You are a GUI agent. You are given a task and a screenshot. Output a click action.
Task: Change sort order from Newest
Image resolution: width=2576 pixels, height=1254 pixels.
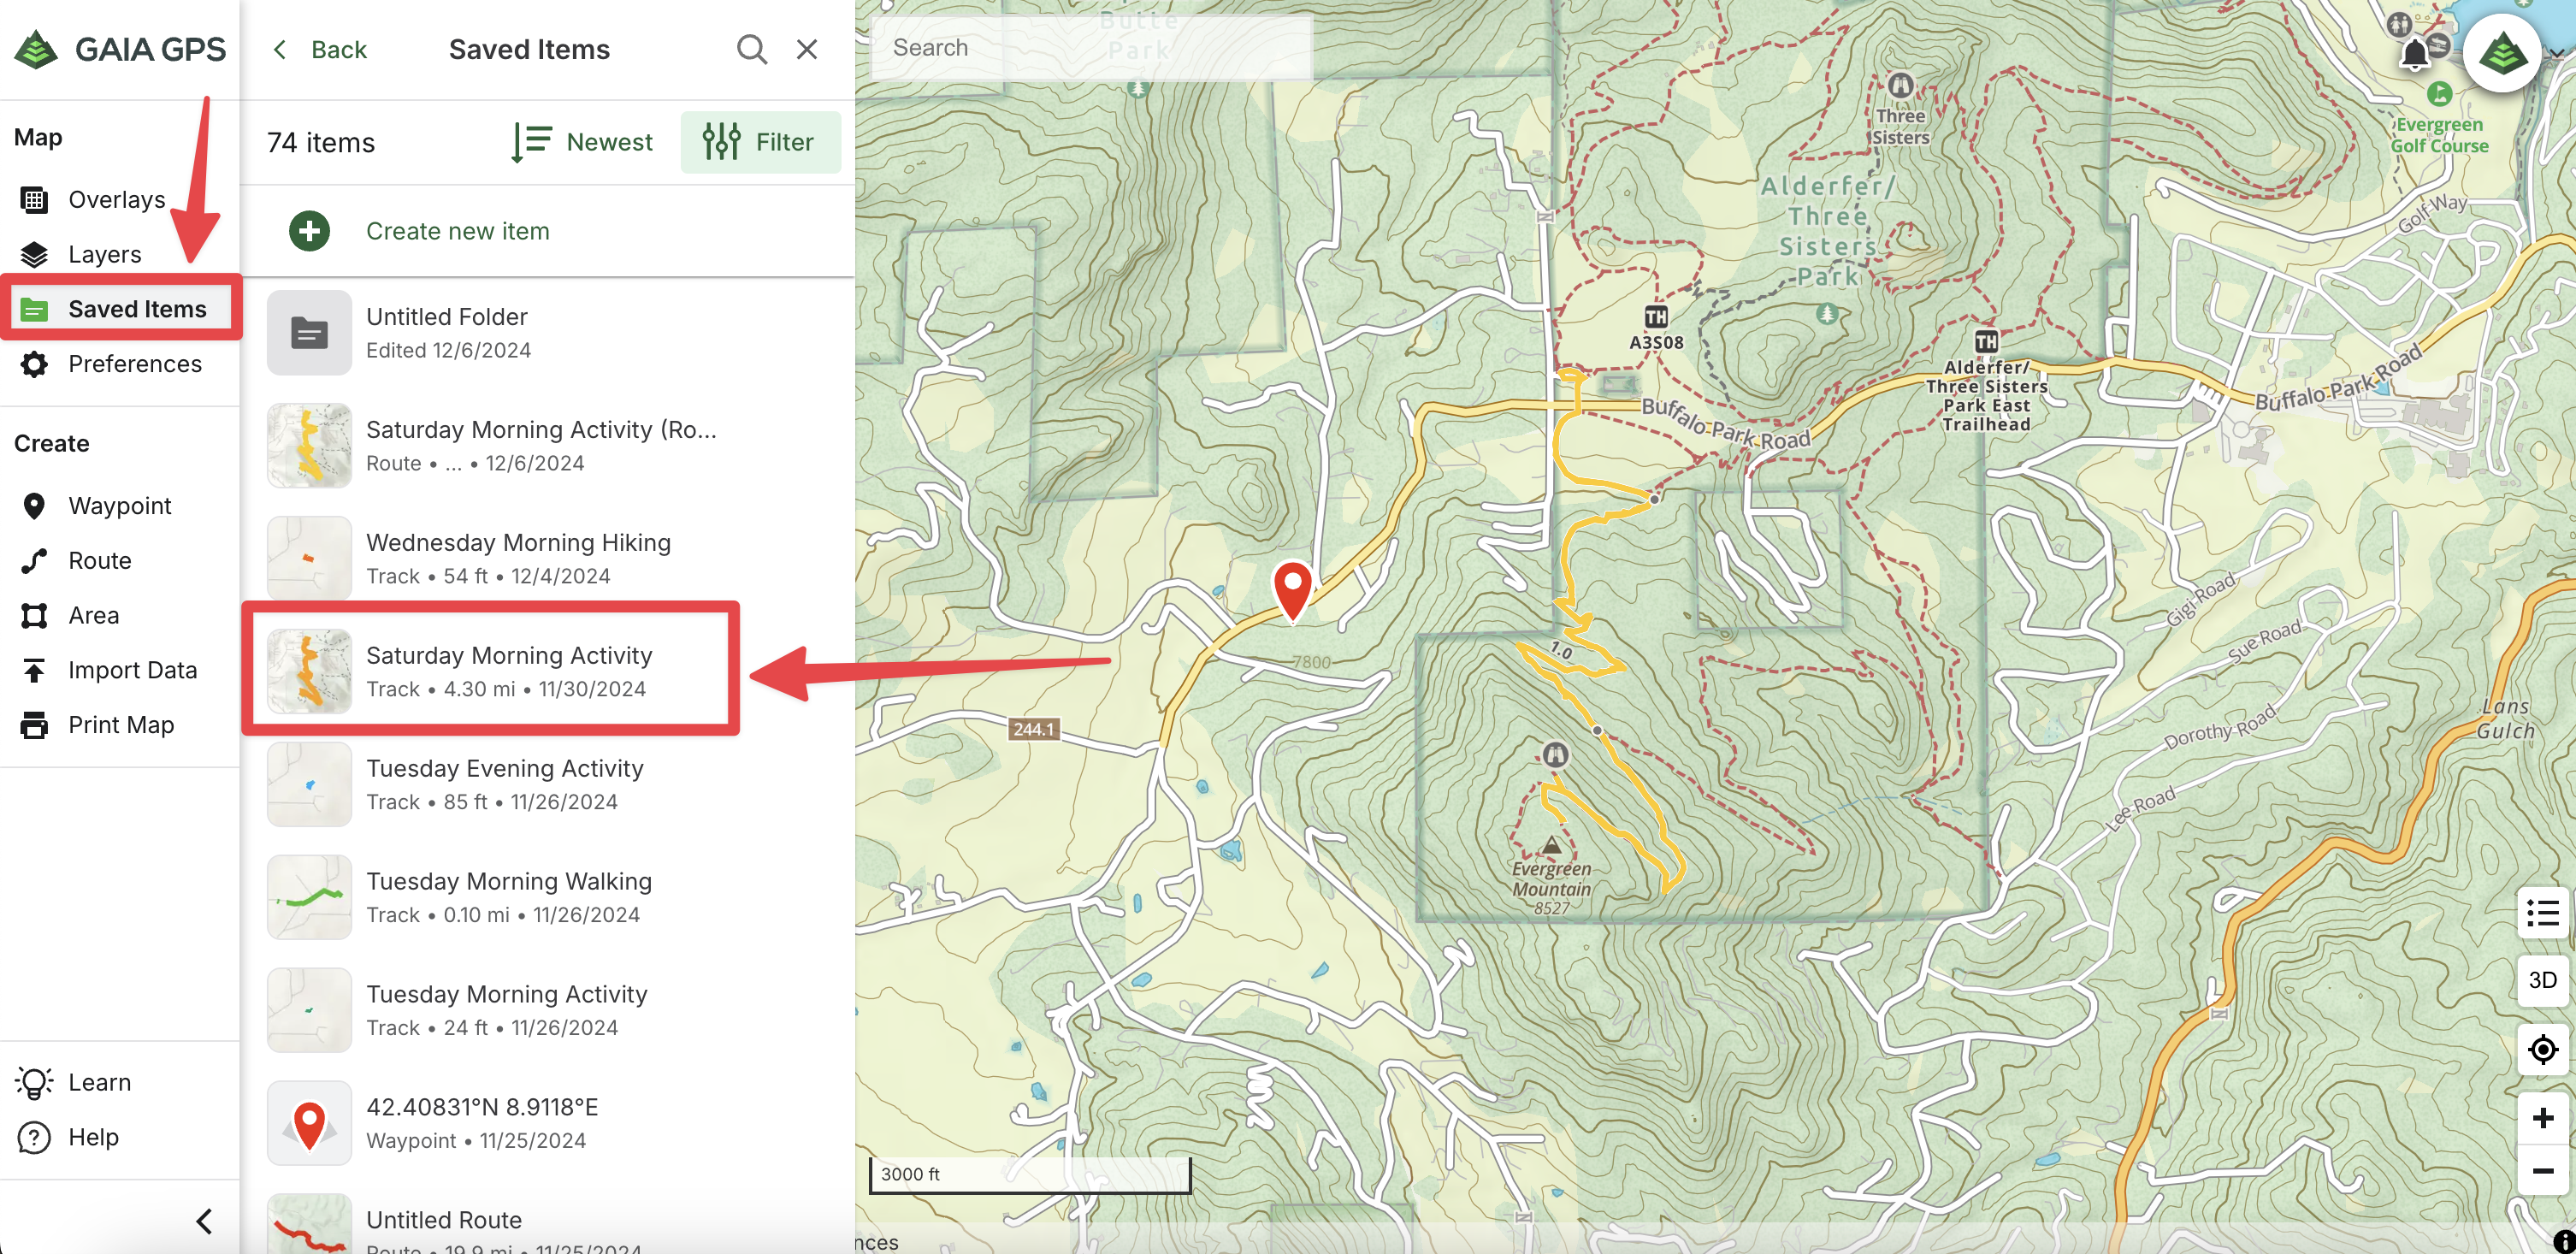pos(582,142)
